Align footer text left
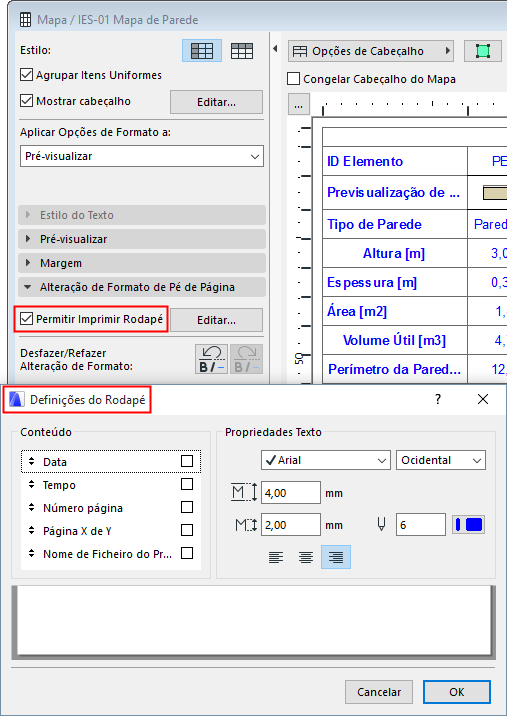507x716 pixels. tap(276, 557)
